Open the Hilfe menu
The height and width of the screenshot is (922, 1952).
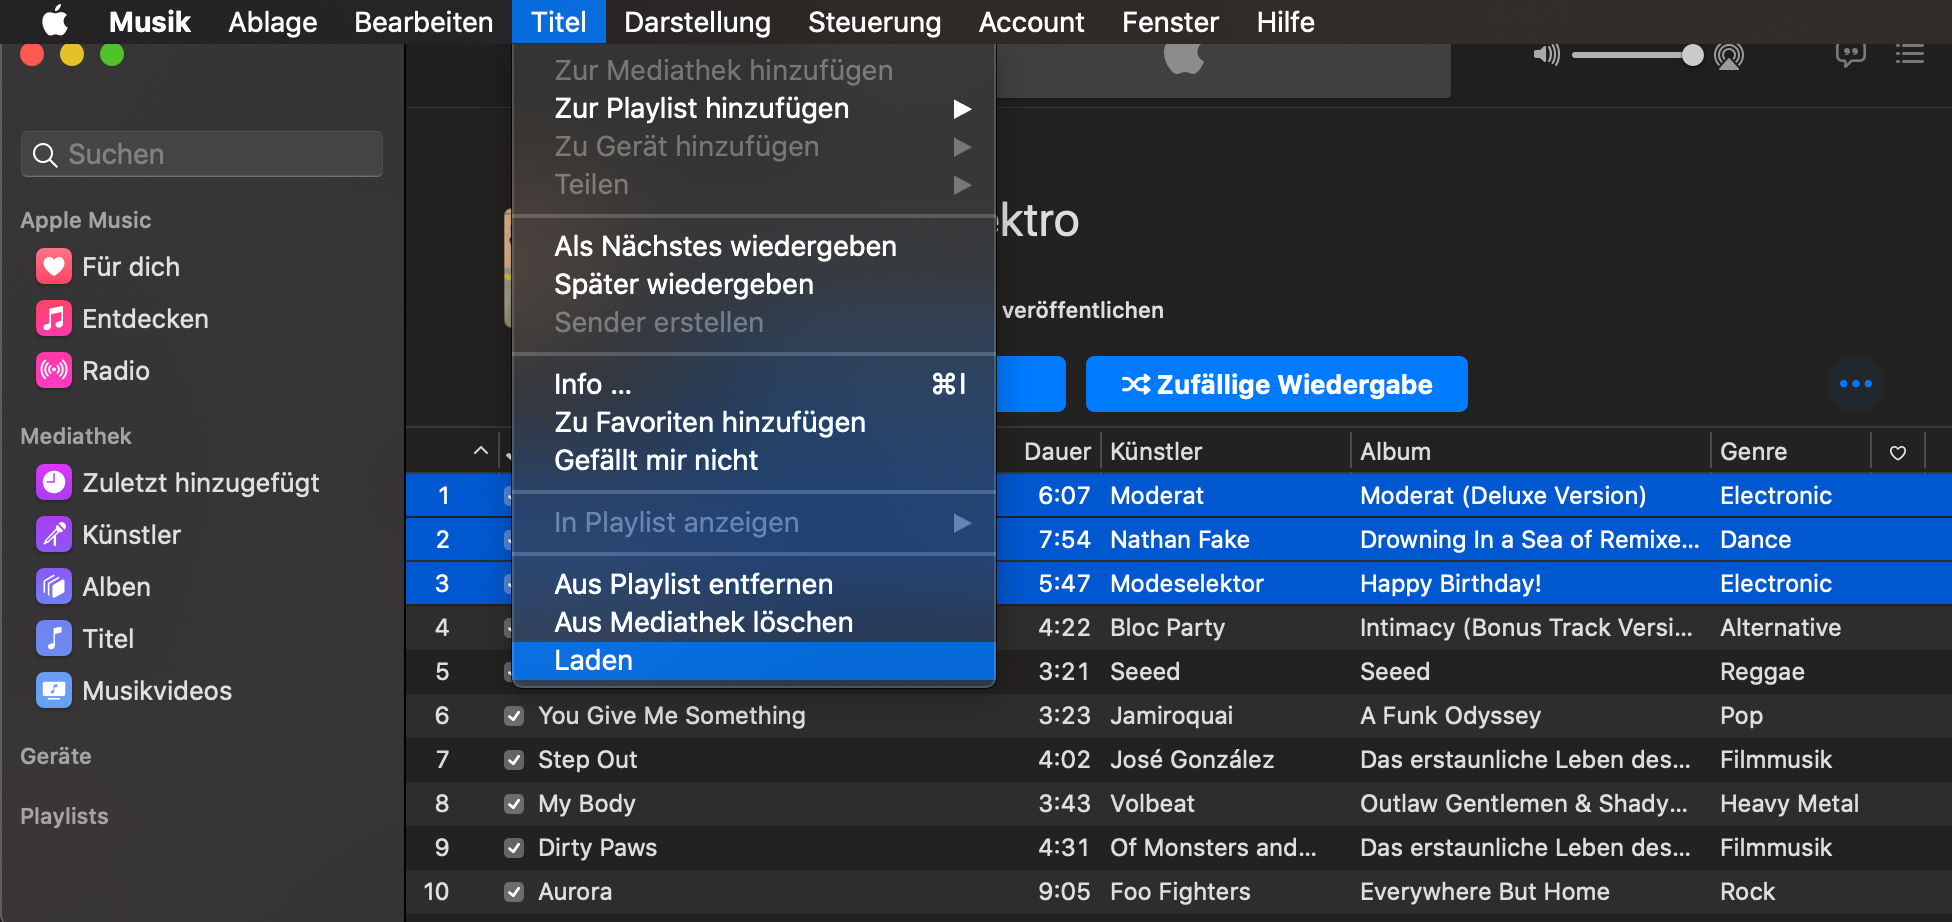1286,22
